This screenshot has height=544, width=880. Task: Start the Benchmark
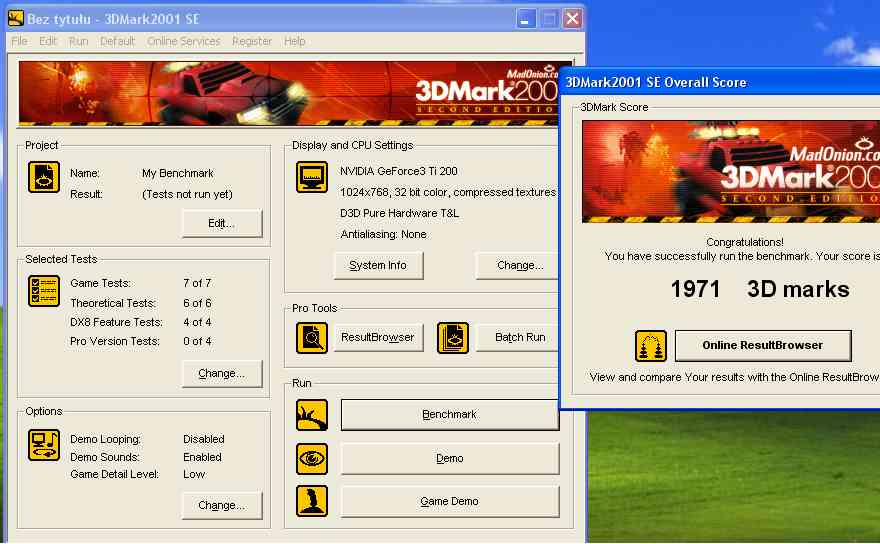tap(450, 415)
